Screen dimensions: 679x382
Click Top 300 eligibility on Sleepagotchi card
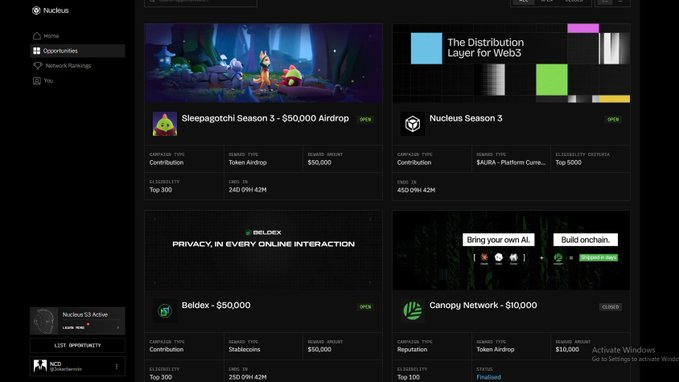(x=161, y=190)
